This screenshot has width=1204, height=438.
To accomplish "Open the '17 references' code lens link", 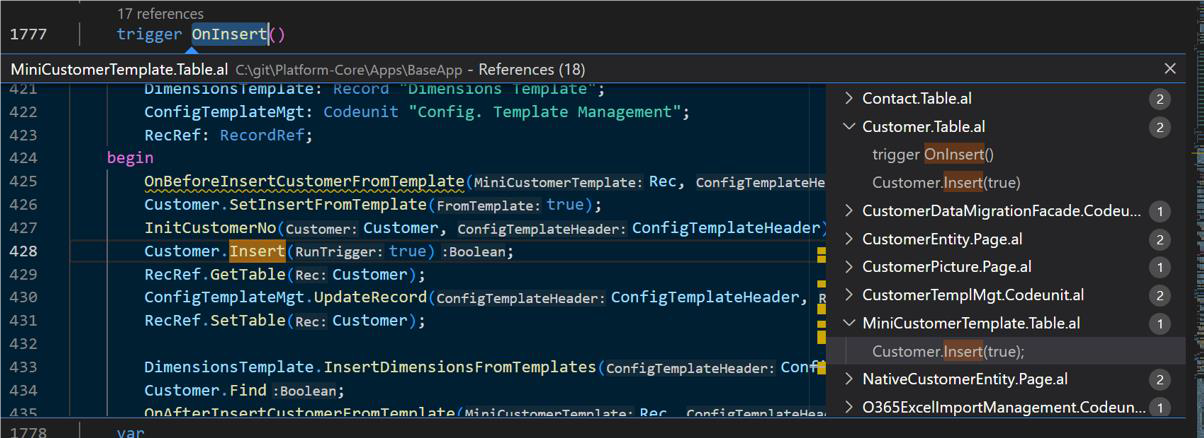I will click(x=160, y=14).
